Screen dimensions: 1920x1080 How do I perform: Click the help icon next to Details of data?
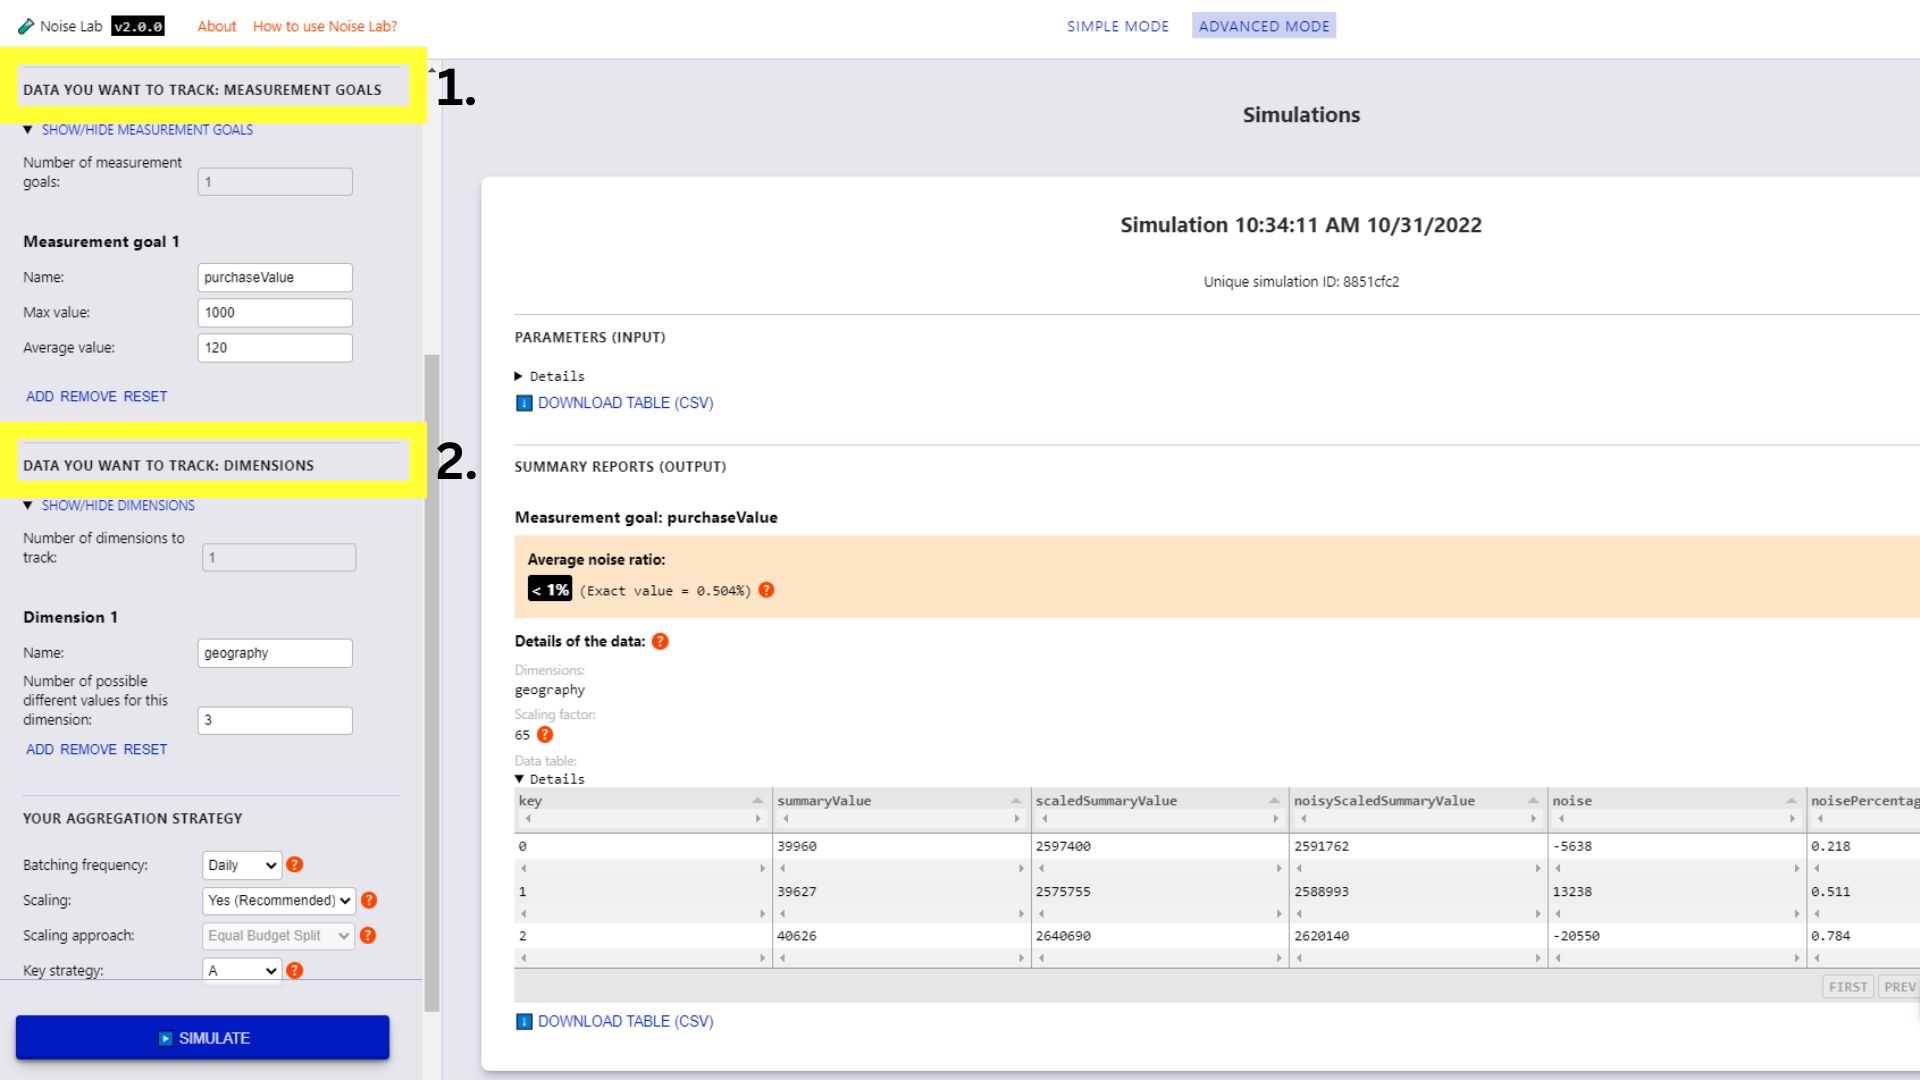pos(661,641)
